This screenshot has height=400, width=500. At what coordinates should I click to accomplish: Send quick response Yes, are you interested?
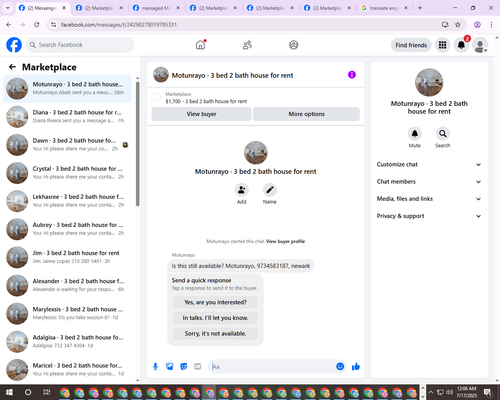pos(215,302)
